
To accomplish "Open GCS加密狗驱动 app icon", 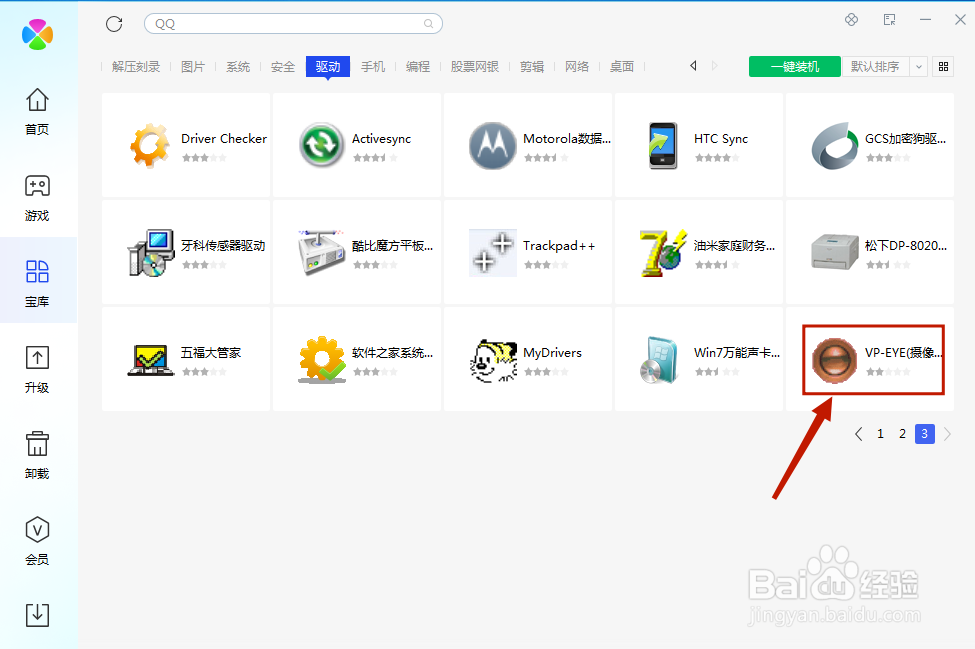I will point(834,145).
